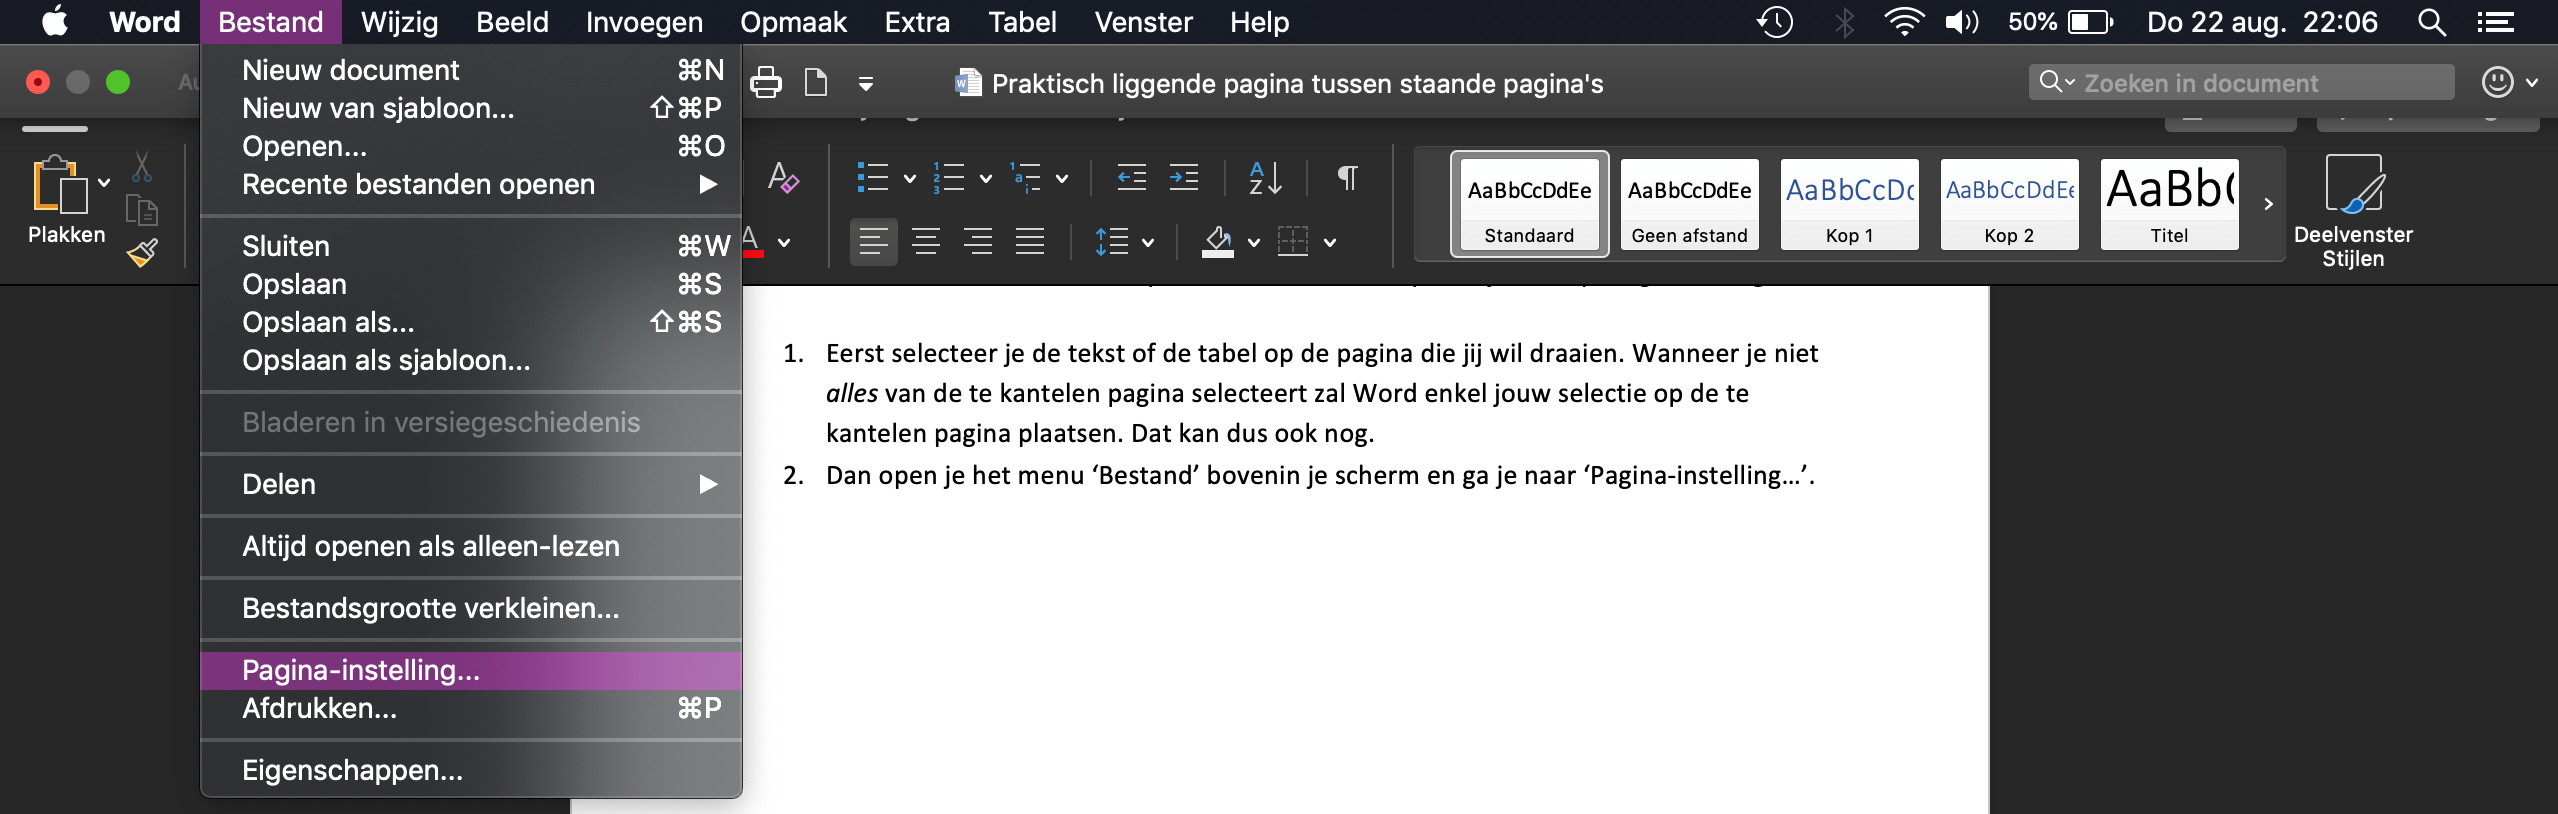Click the copy icon below scissors

pyautogui.click(x=142, y=210)
